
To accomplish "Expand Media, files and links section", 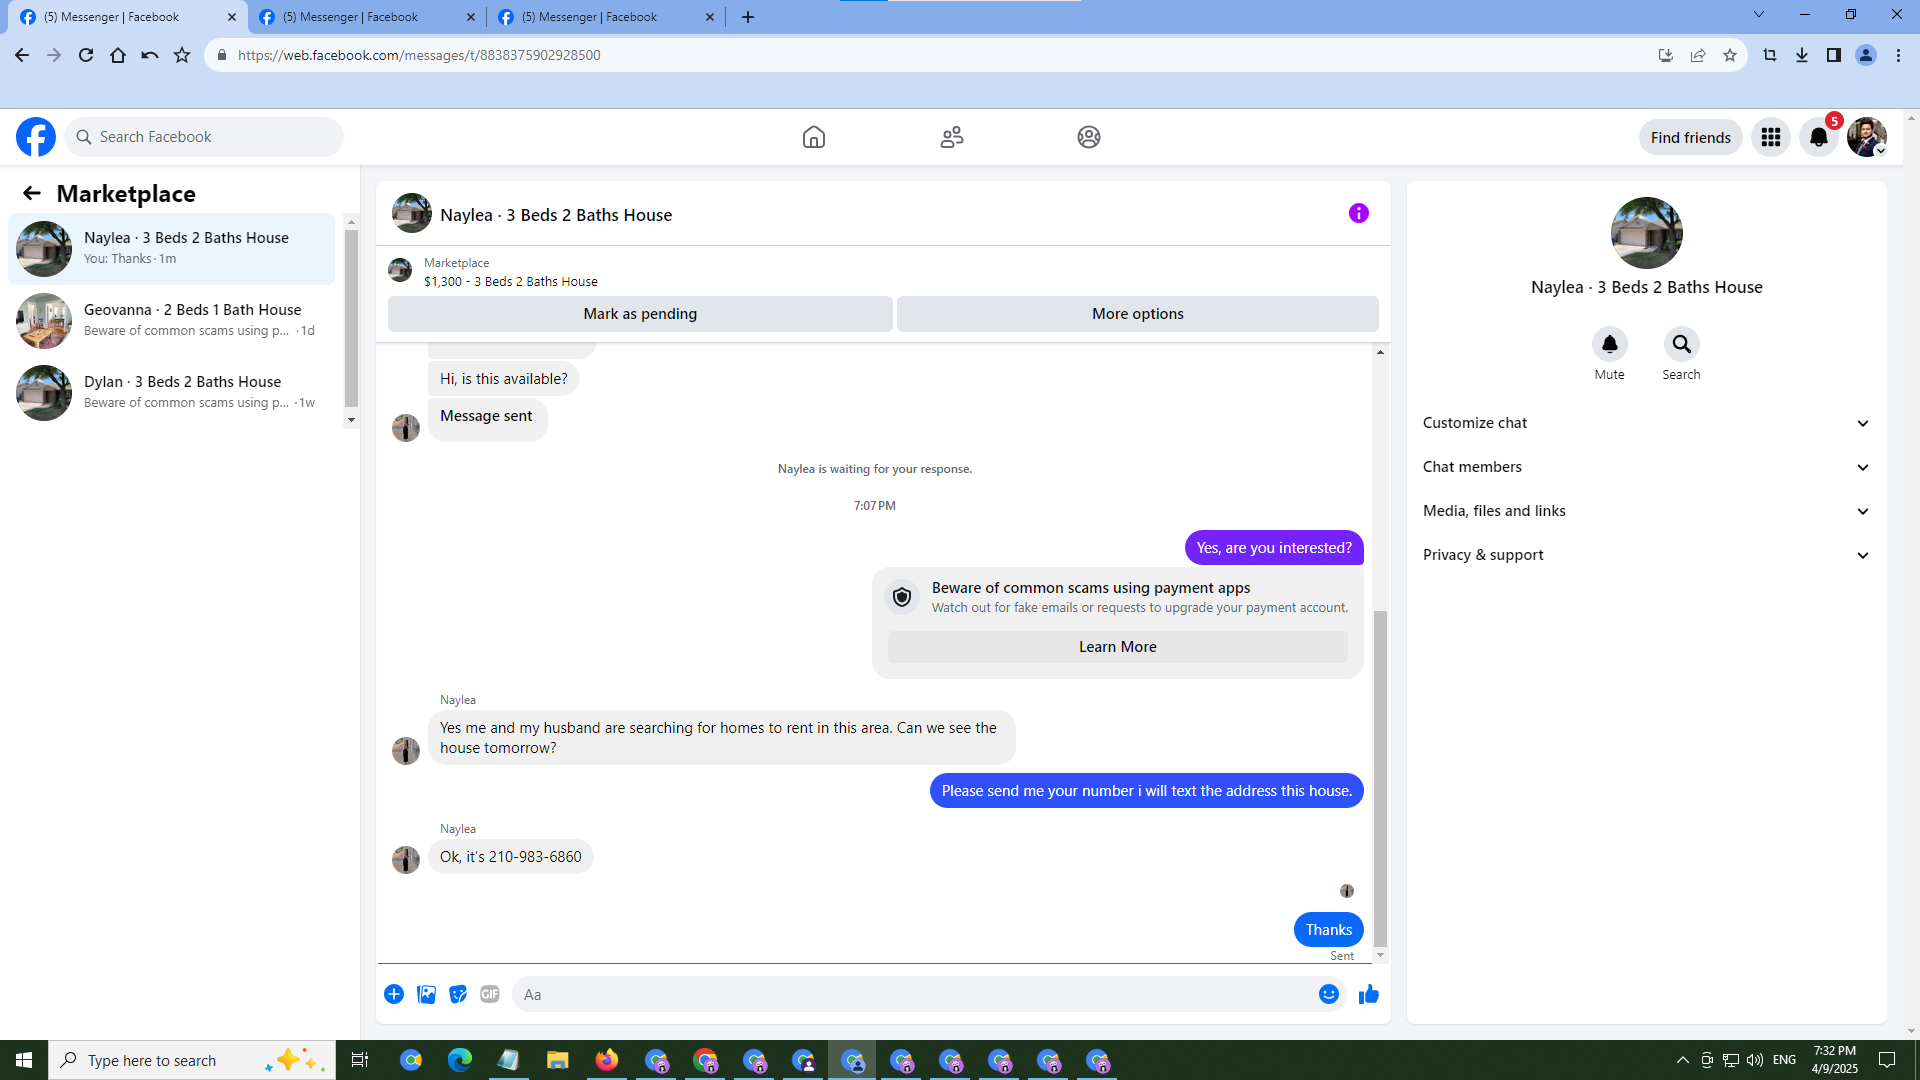I will (x=1647, y=511).
